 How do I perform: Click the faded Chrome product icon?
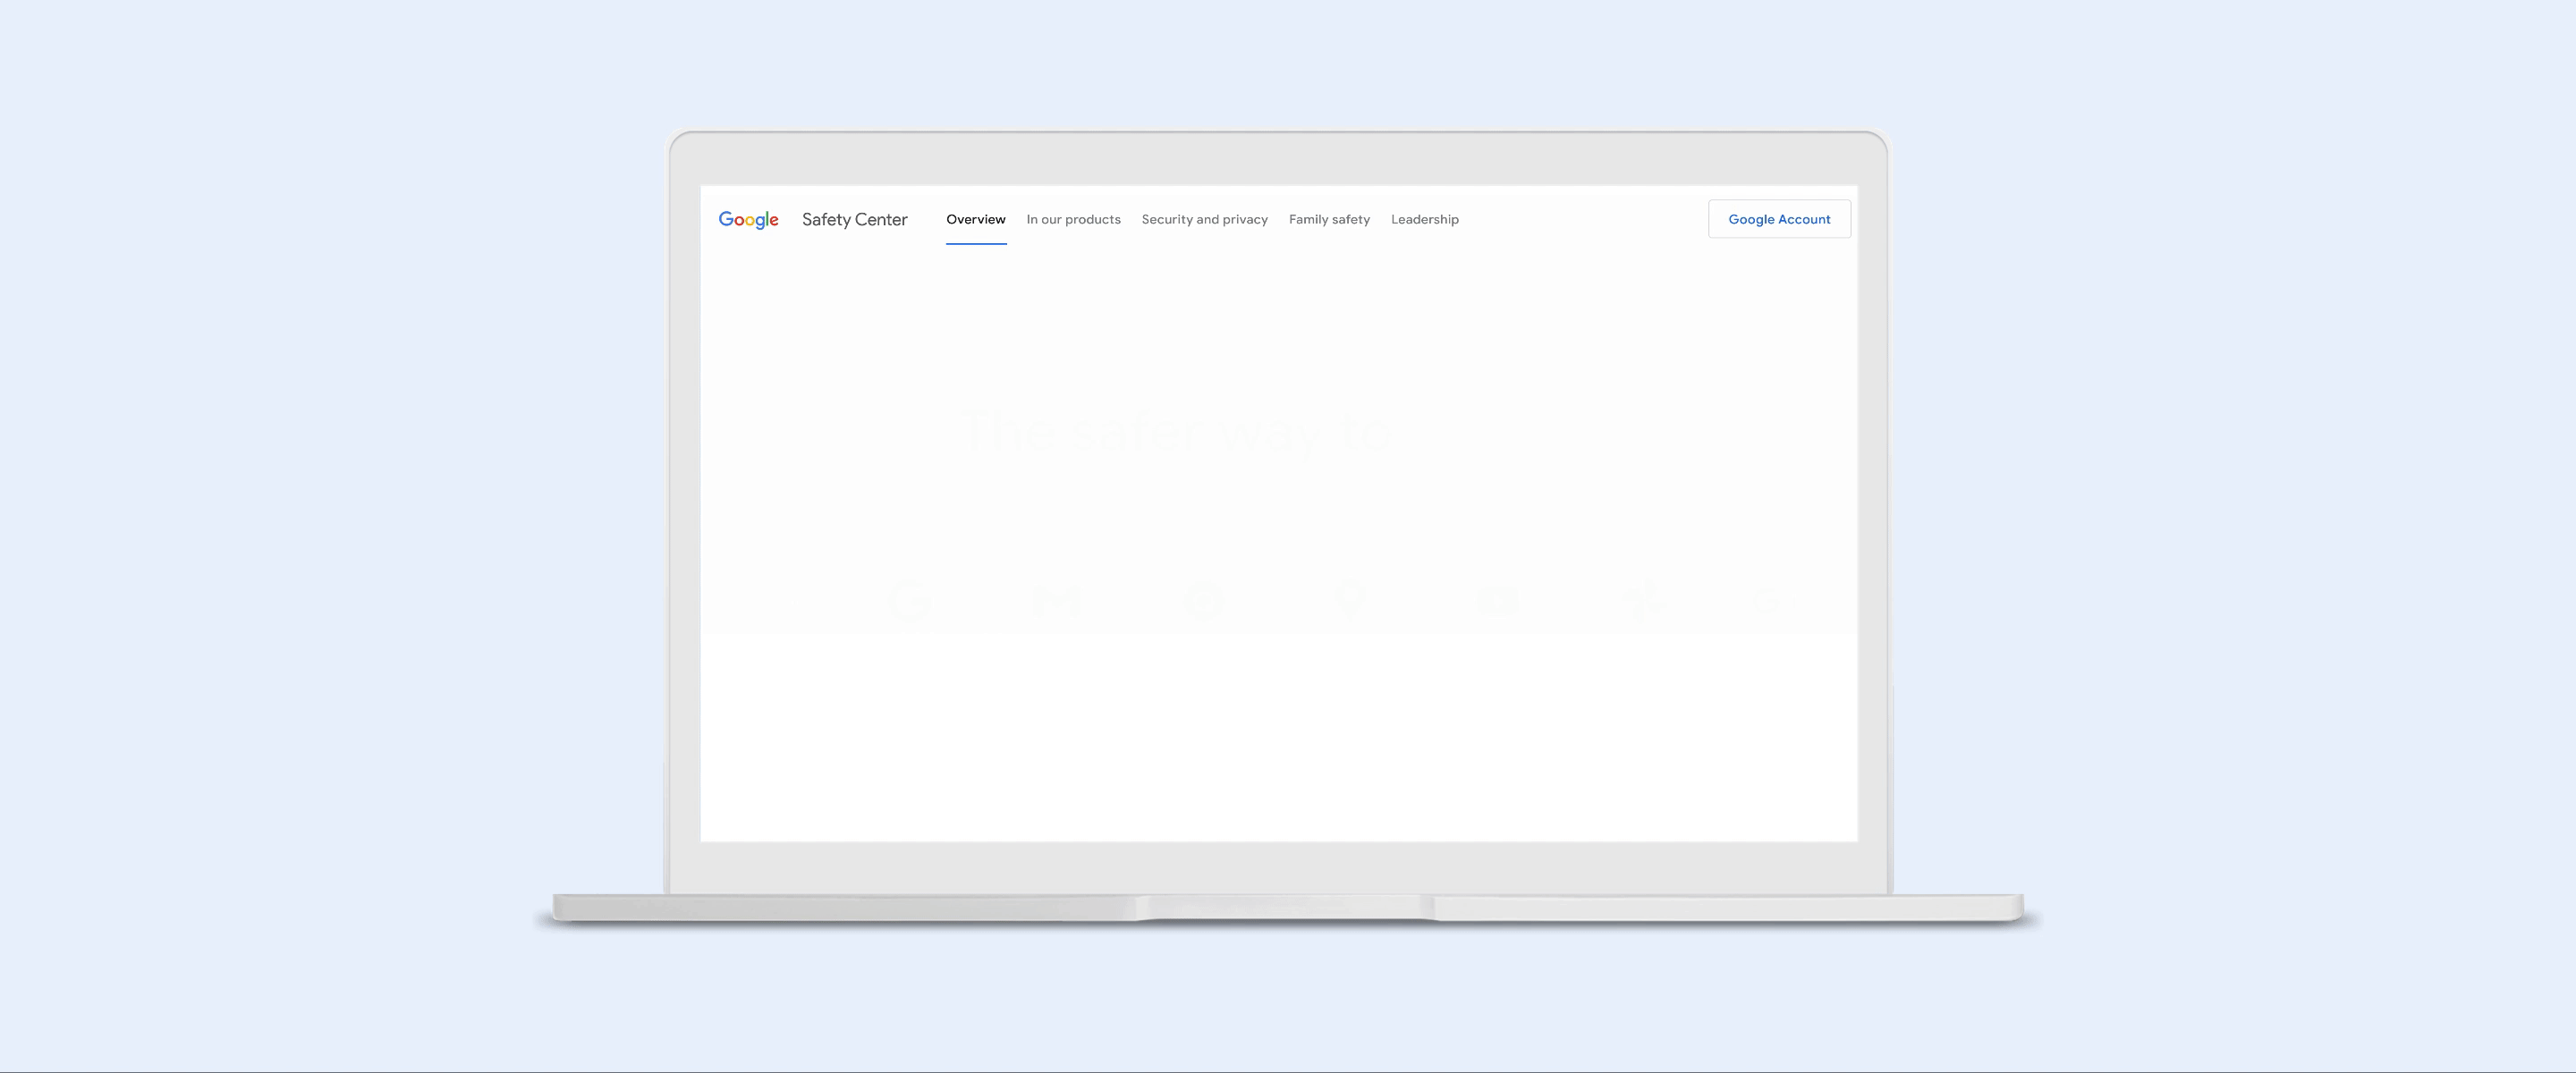point(1203,601)
